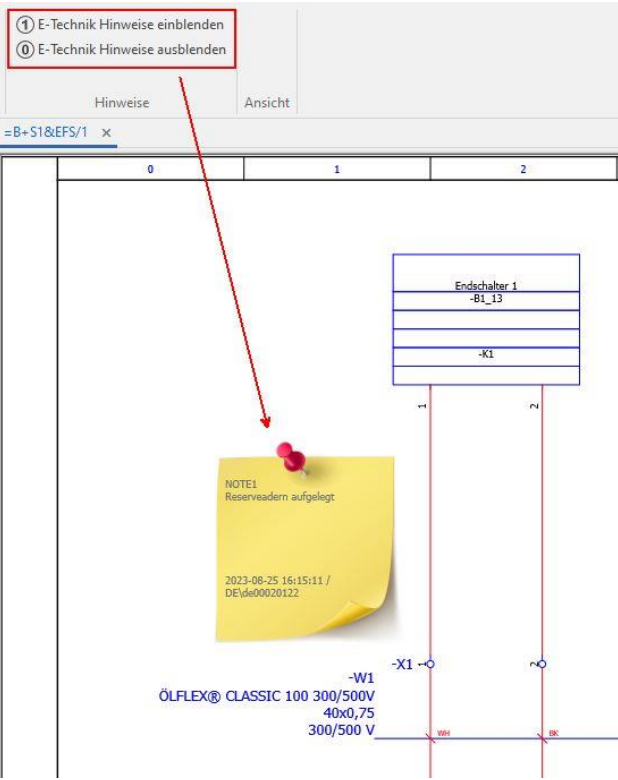This screenshot has height=780, width=618.
Task: Click the circled 1 icon for Hinweise einblenden
Action: click(24, 24)
